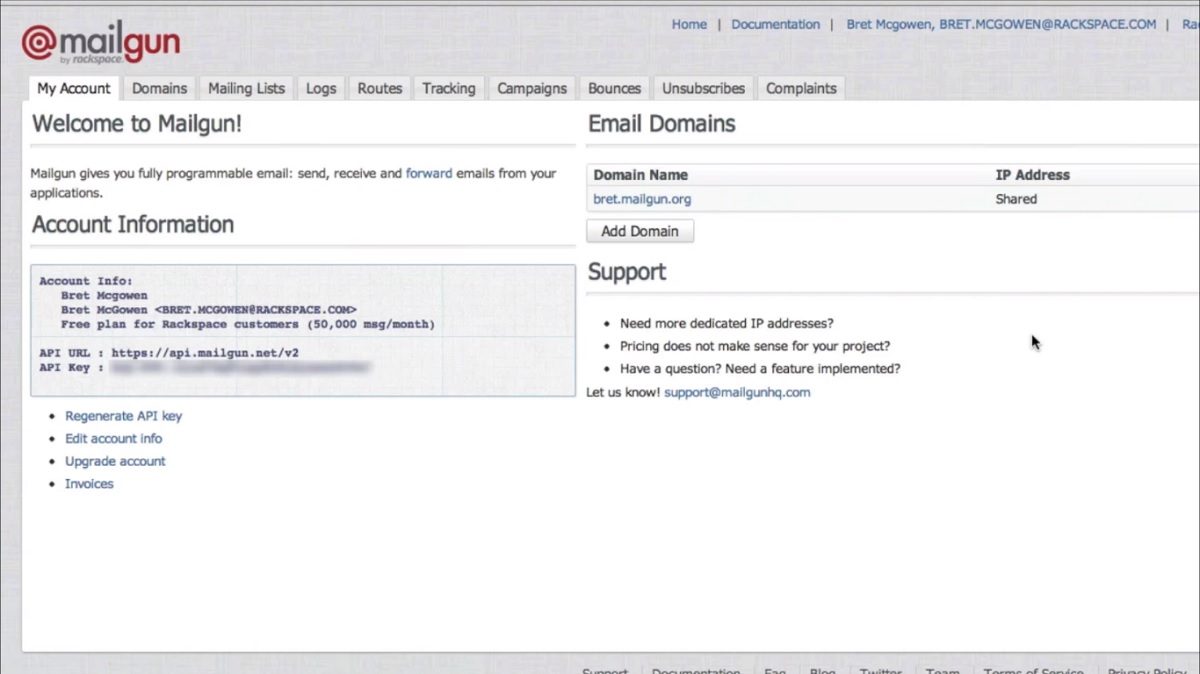Open the Logs tab

(x=320, y=88)
